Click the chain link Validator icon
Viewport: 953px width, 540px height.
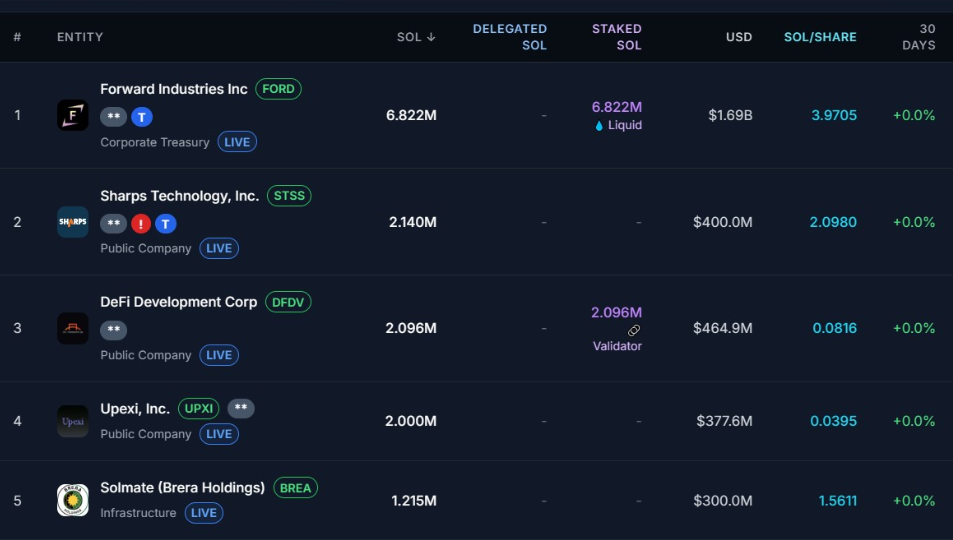click(633, 330)
